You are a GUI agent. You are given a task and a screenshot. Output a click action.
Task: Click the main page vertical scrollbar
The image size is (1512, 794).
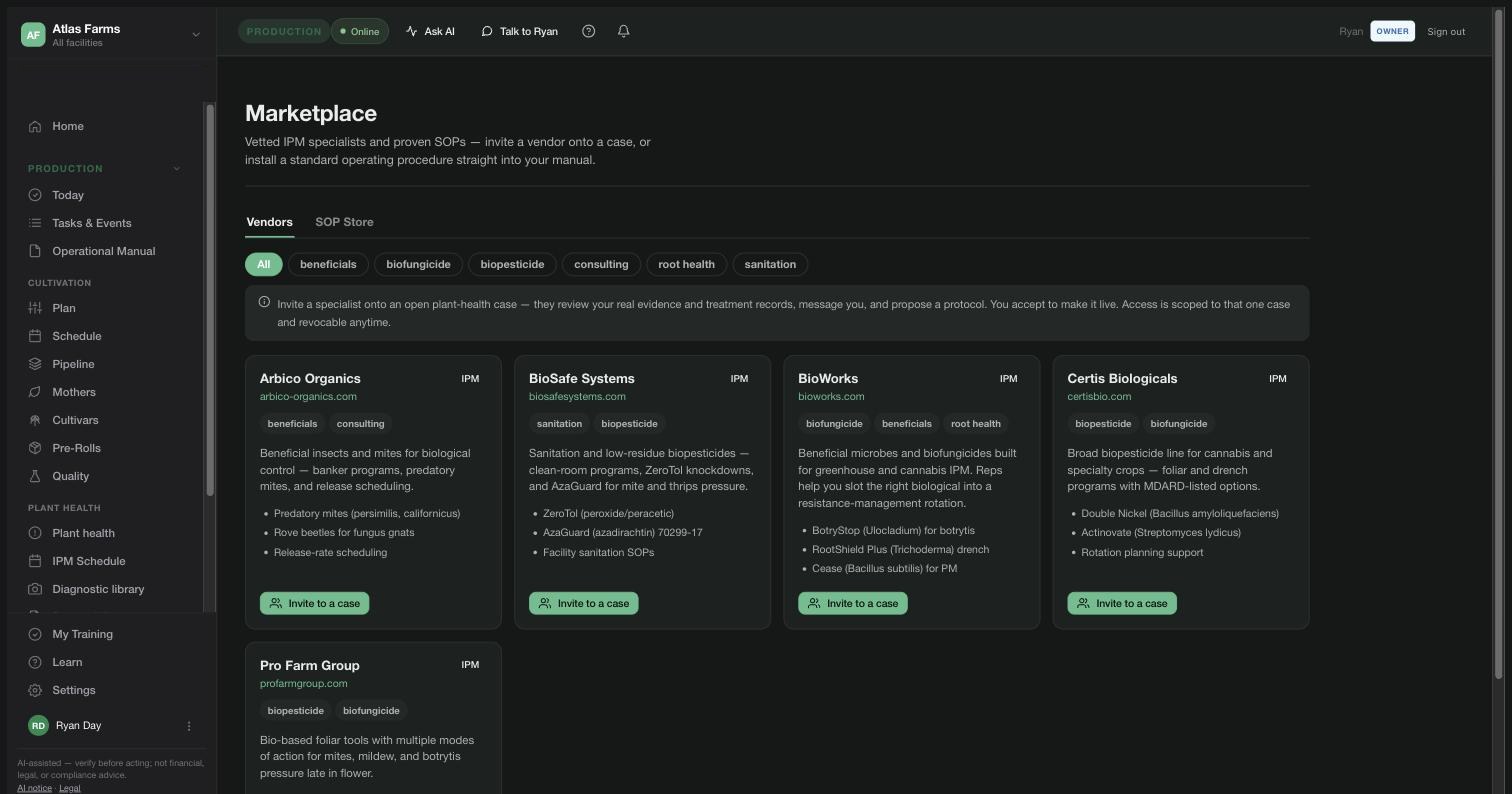1498,346
